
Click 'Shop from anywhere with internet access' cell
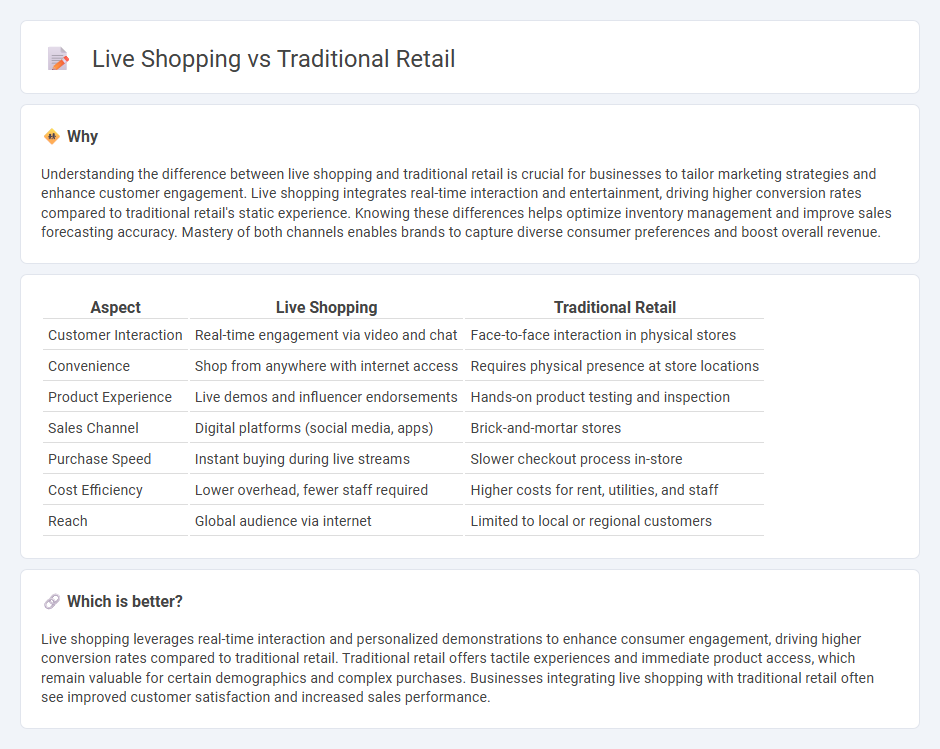coord(326,366)
